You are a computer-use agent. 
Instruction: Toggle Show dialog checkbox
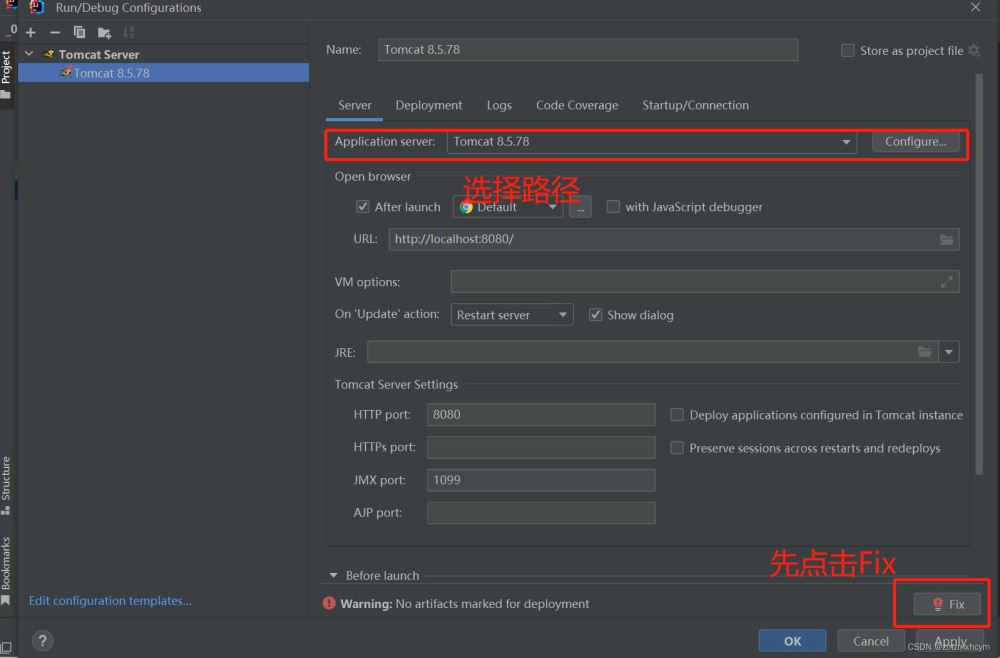click(x=595, y=314)
